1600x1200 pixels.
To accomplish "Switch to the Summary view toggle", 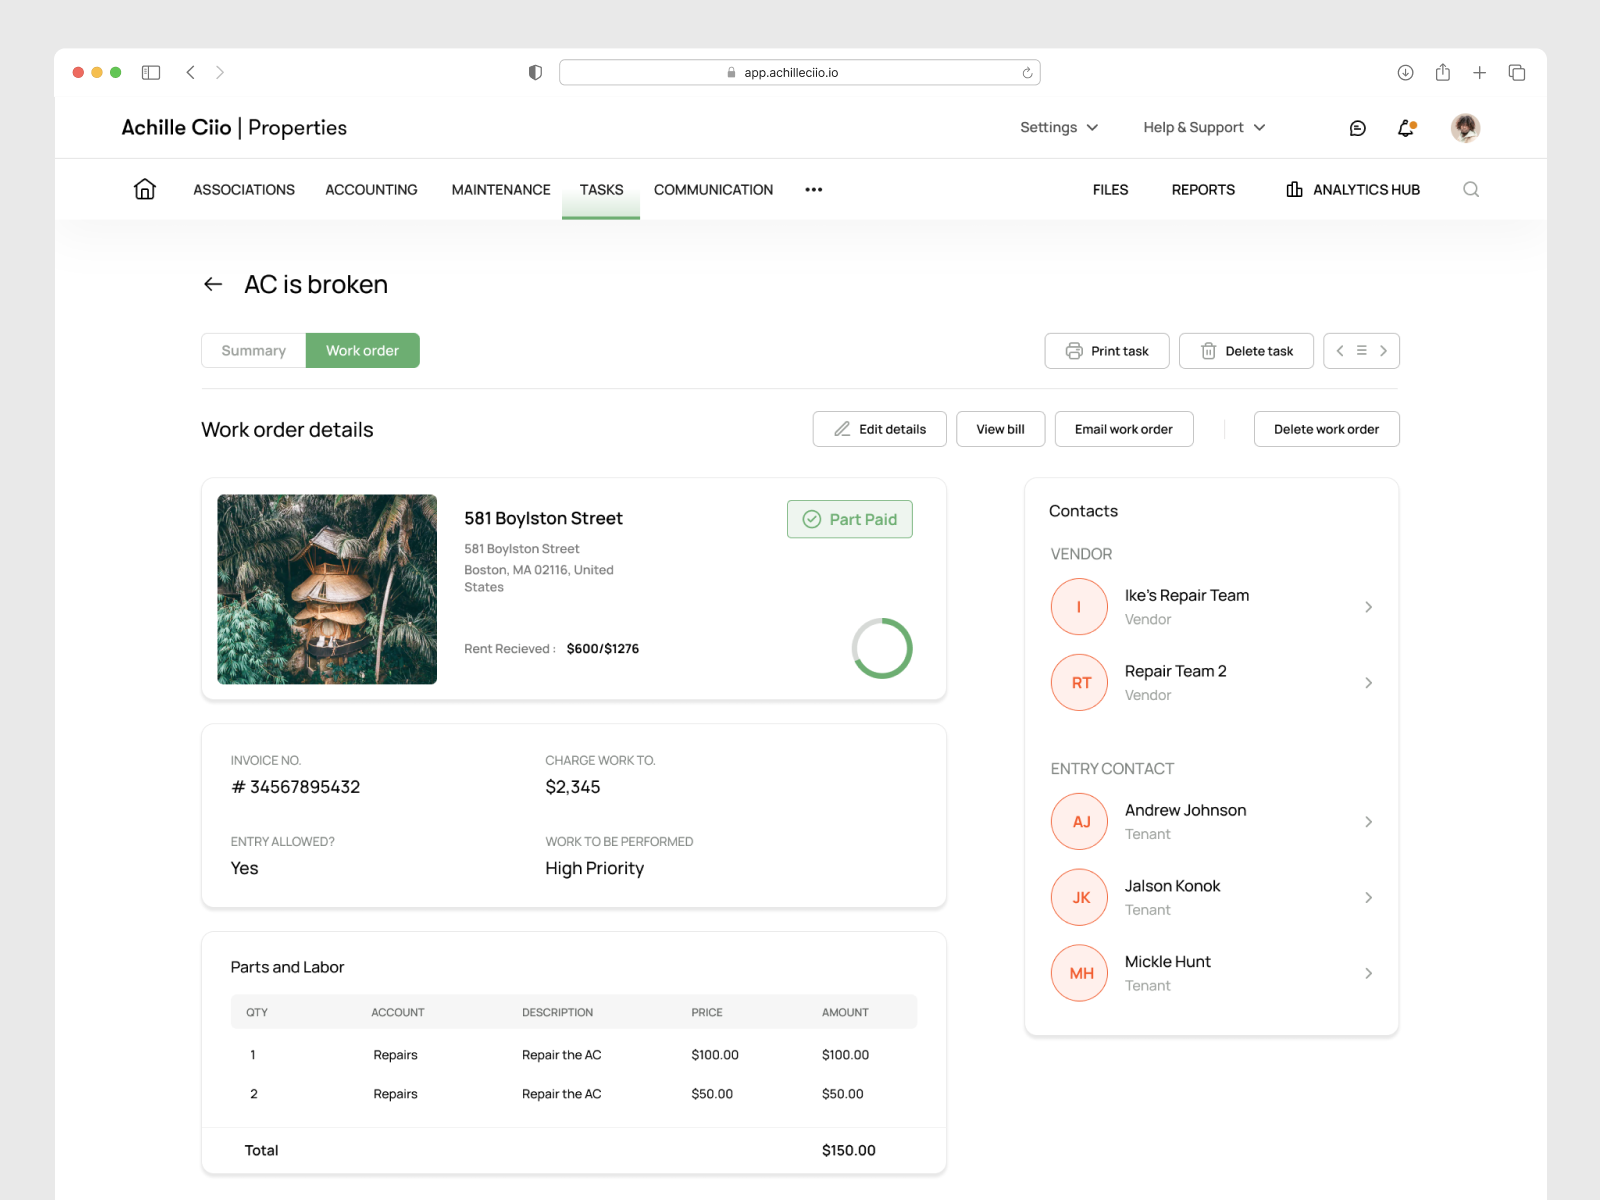I will (253, 350).
